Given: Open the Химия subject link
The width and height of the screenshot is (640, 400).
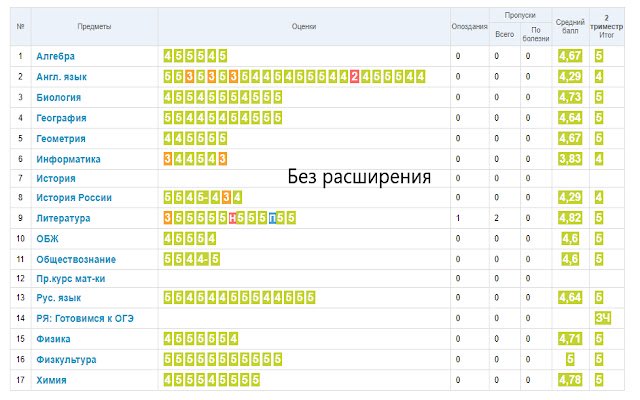Looking at the screenshot, I should pyautogui.click(x=51, y=380).
